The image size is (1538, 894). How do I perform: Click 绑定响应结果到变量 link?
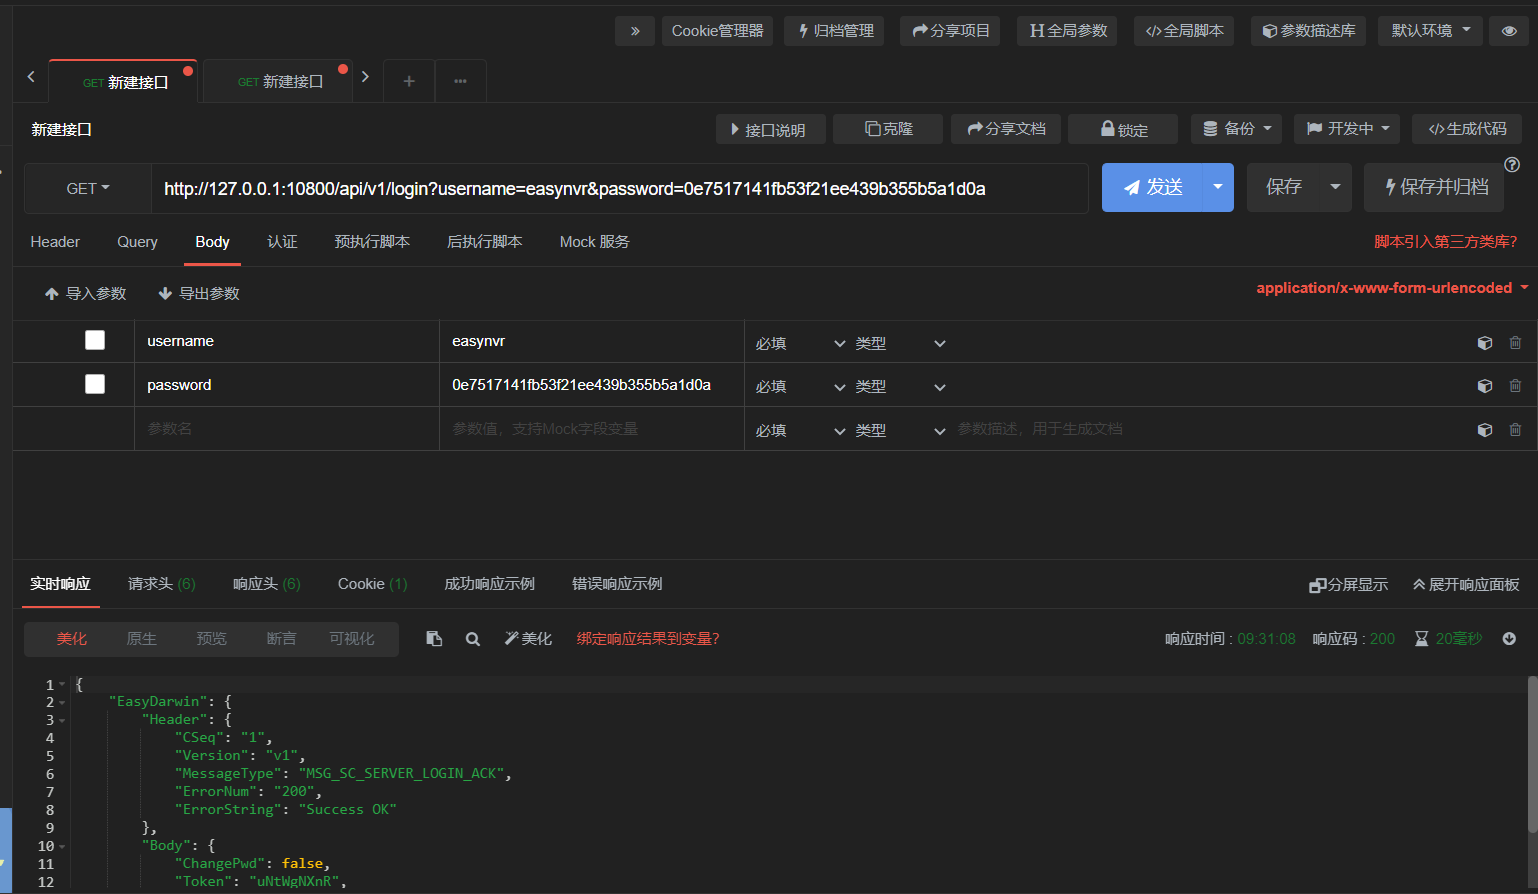[x=648, y=639]
